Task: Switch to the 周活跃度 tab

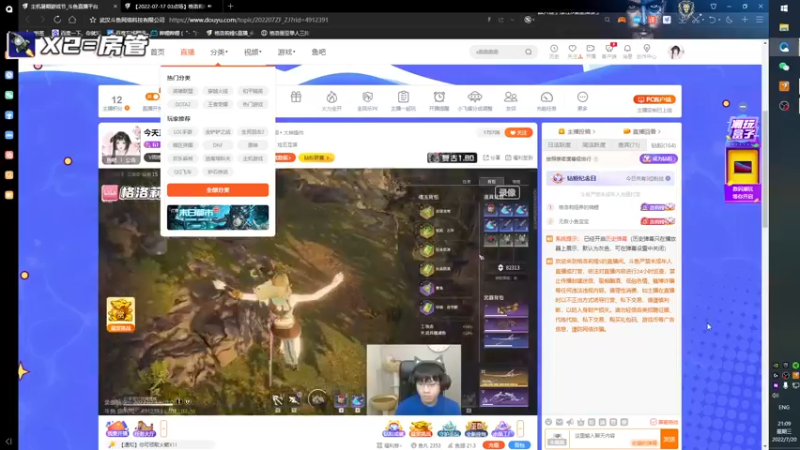Action: coord(594,145)
